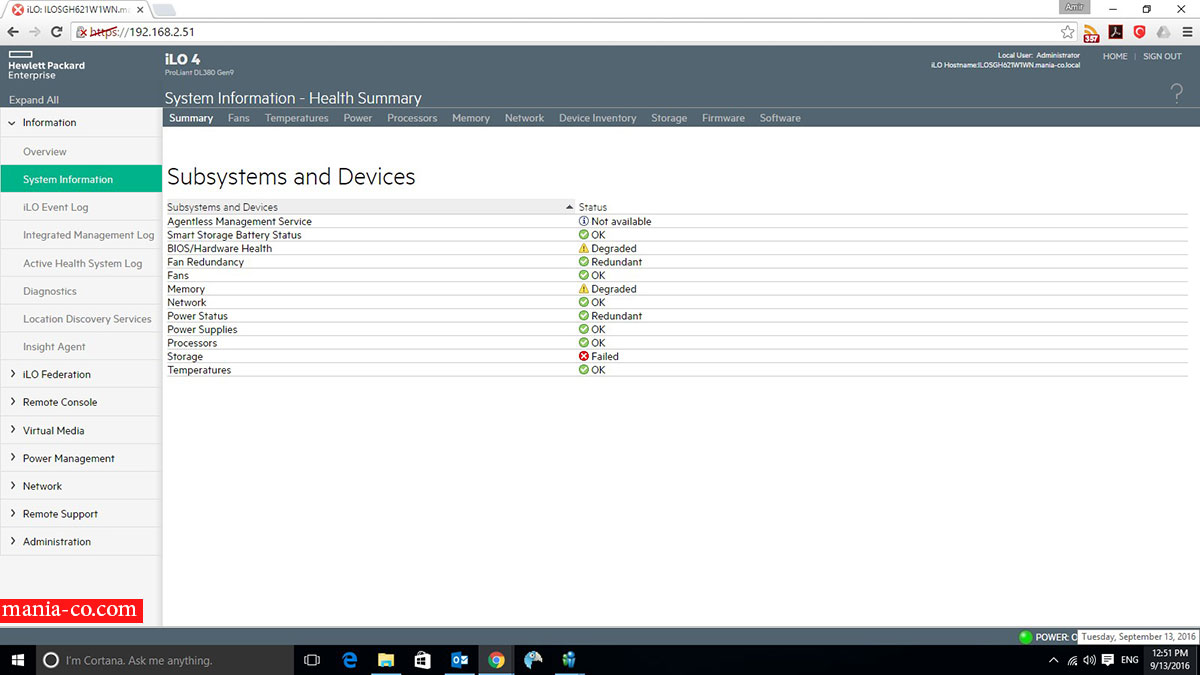Click the SIGN OUT link

[x=1162, y=57]
